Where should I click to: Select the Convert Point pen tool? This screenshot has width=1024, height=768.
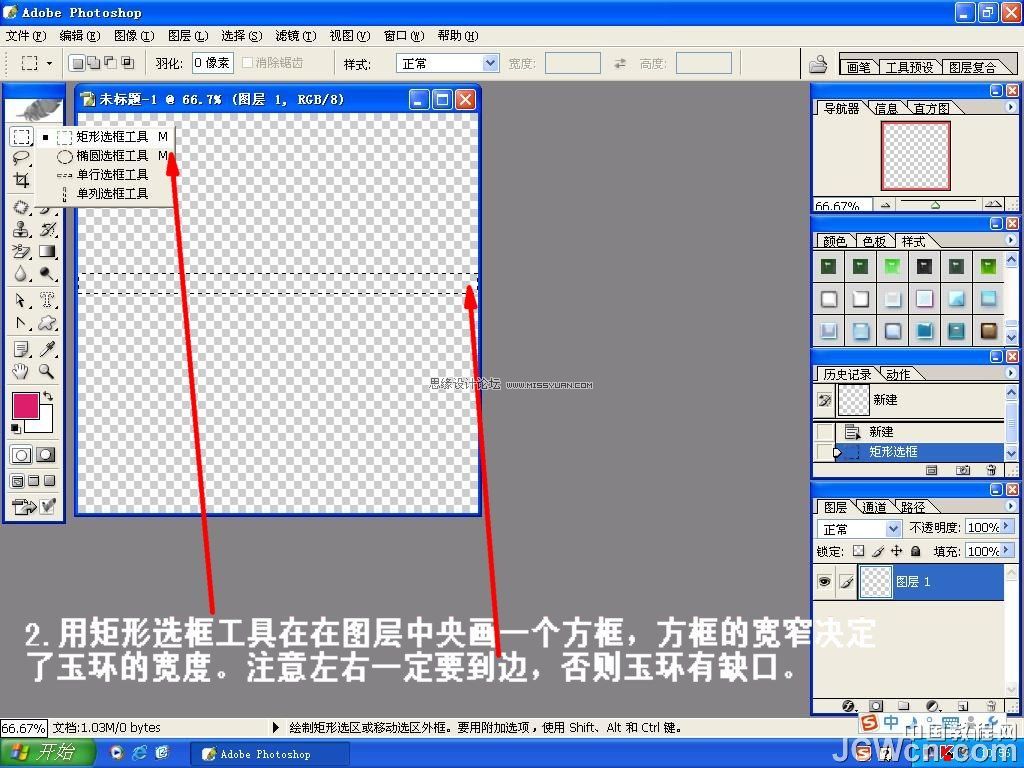point(22,323)
